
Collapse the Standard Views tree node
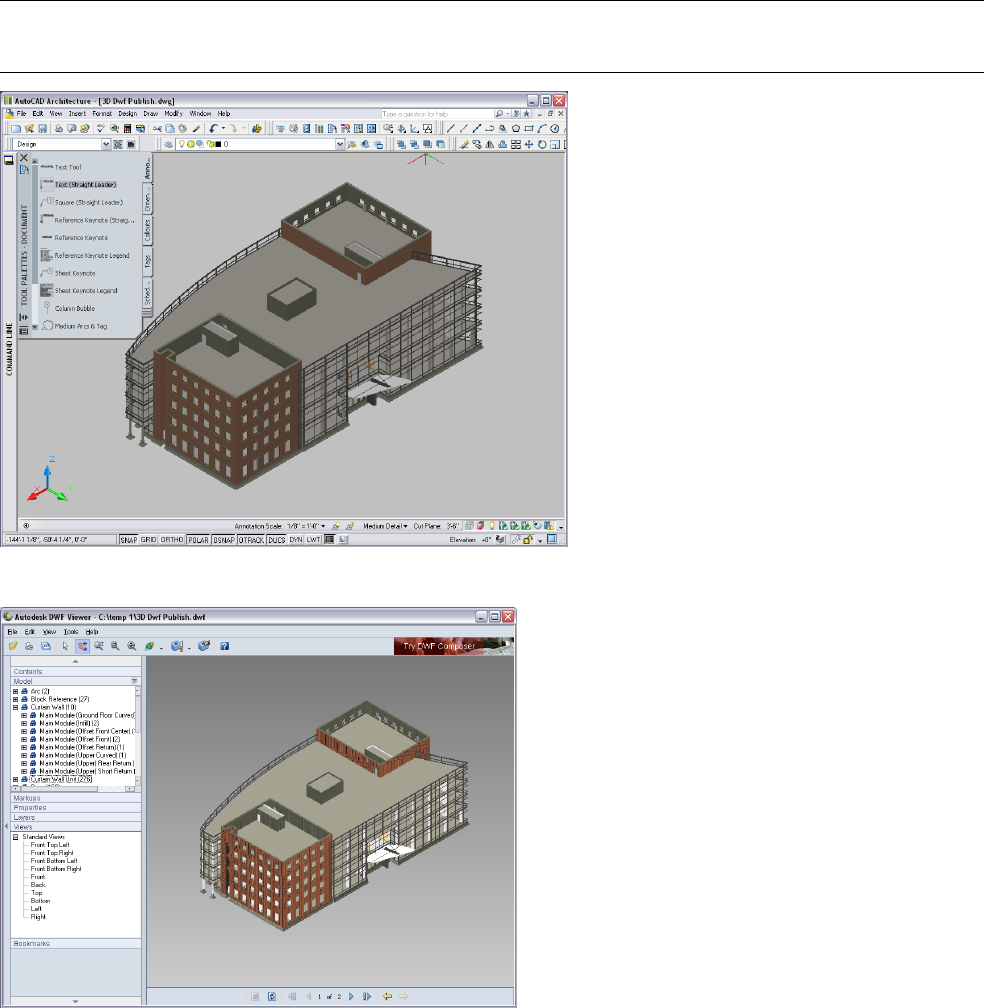click(x=15, y=837)
